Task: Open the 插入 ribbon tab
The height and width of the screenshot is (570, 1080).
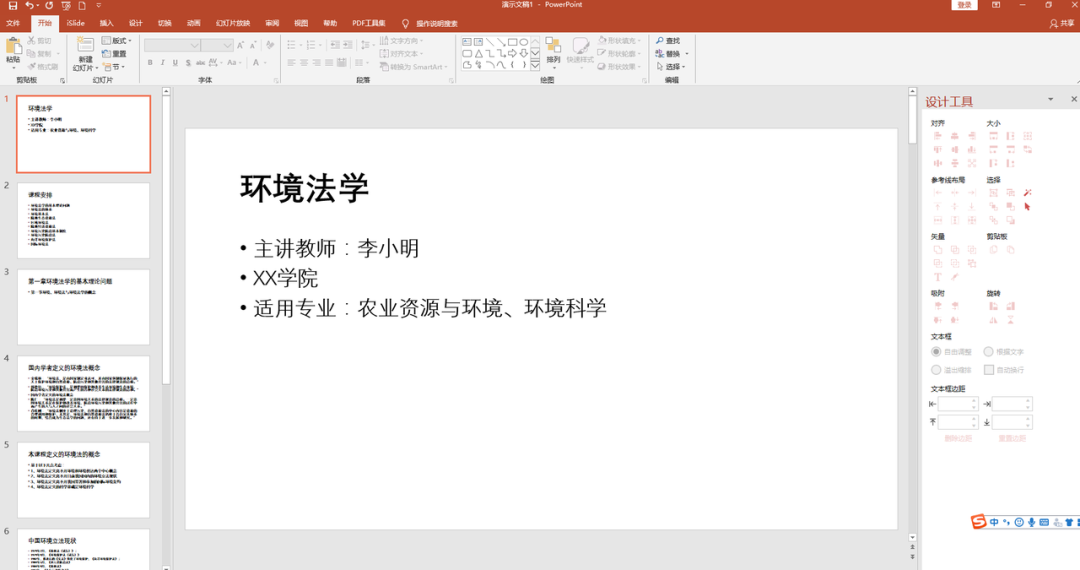Action: tap(106, 23)
